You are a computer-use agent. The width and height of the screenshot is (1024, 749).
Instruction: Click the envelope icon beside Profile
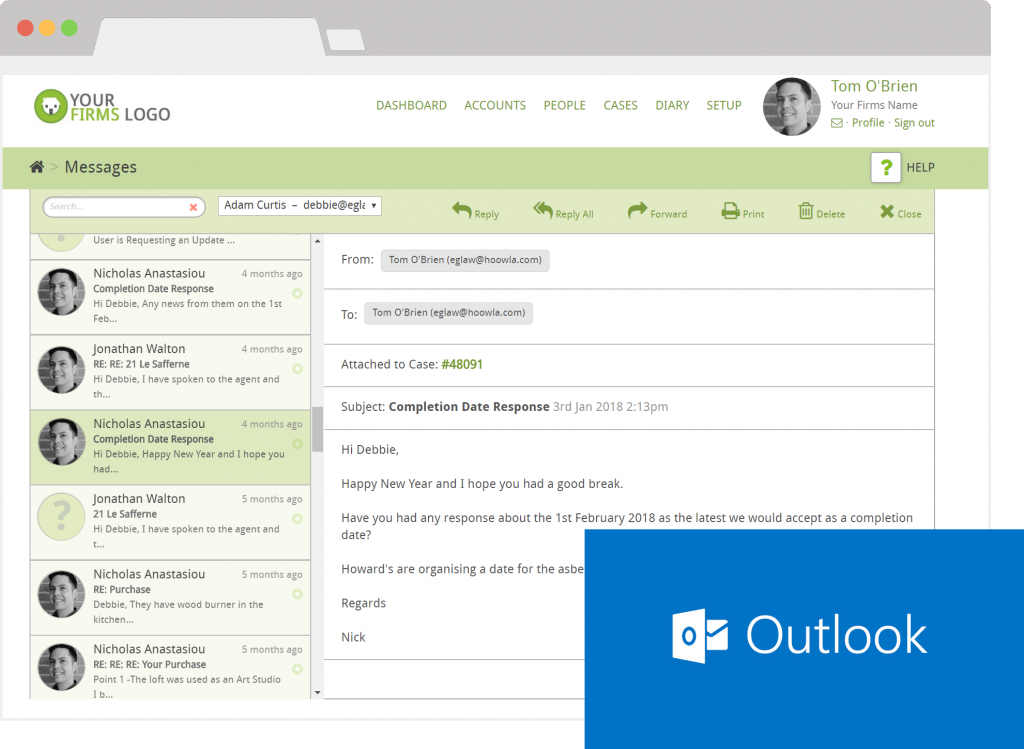pyautogui.click(x=837, y=123)
